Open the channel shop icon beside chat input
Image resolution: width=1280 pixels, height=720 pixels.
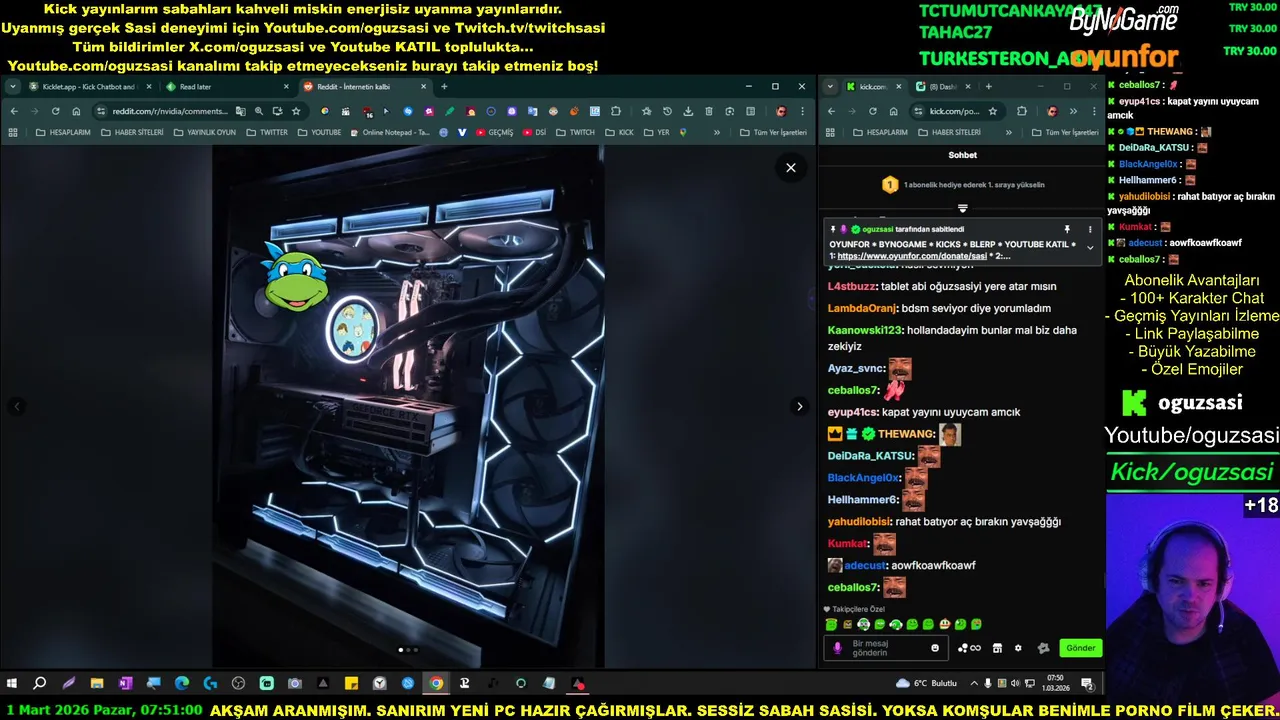tap(997, 648)
